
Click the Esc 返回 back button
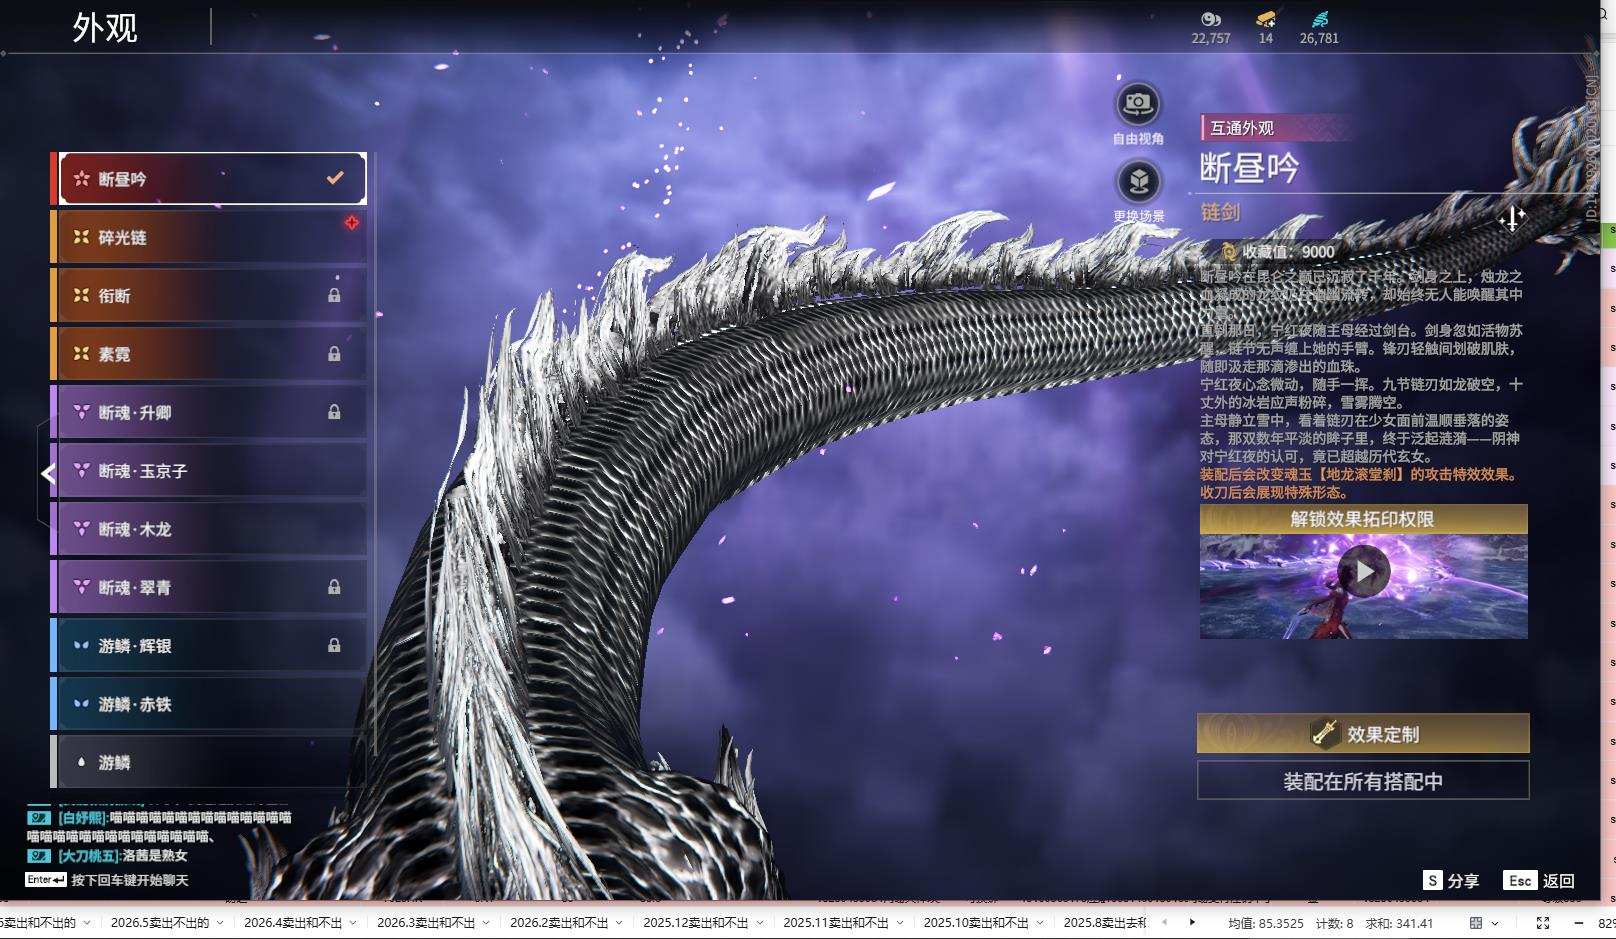point(1539,880)
